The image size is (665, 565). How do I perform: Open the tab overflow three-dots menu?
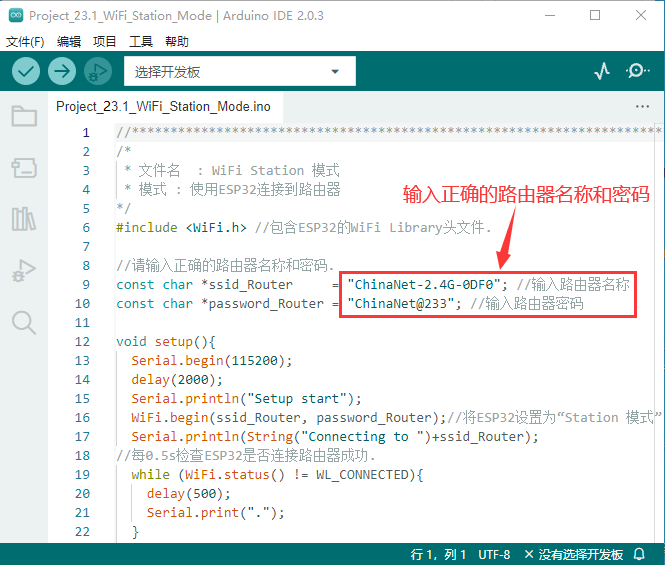point(642,106)
